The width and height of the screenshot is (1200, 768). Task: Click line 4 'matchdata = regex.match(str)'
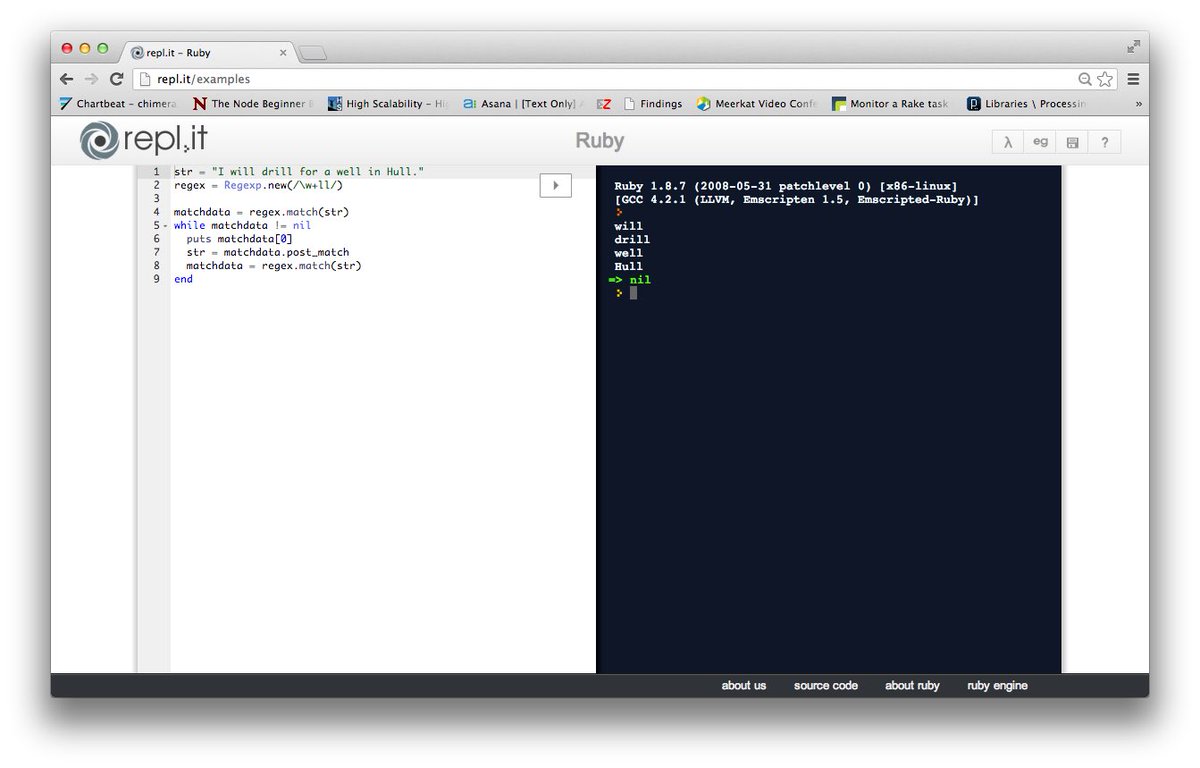261,212
